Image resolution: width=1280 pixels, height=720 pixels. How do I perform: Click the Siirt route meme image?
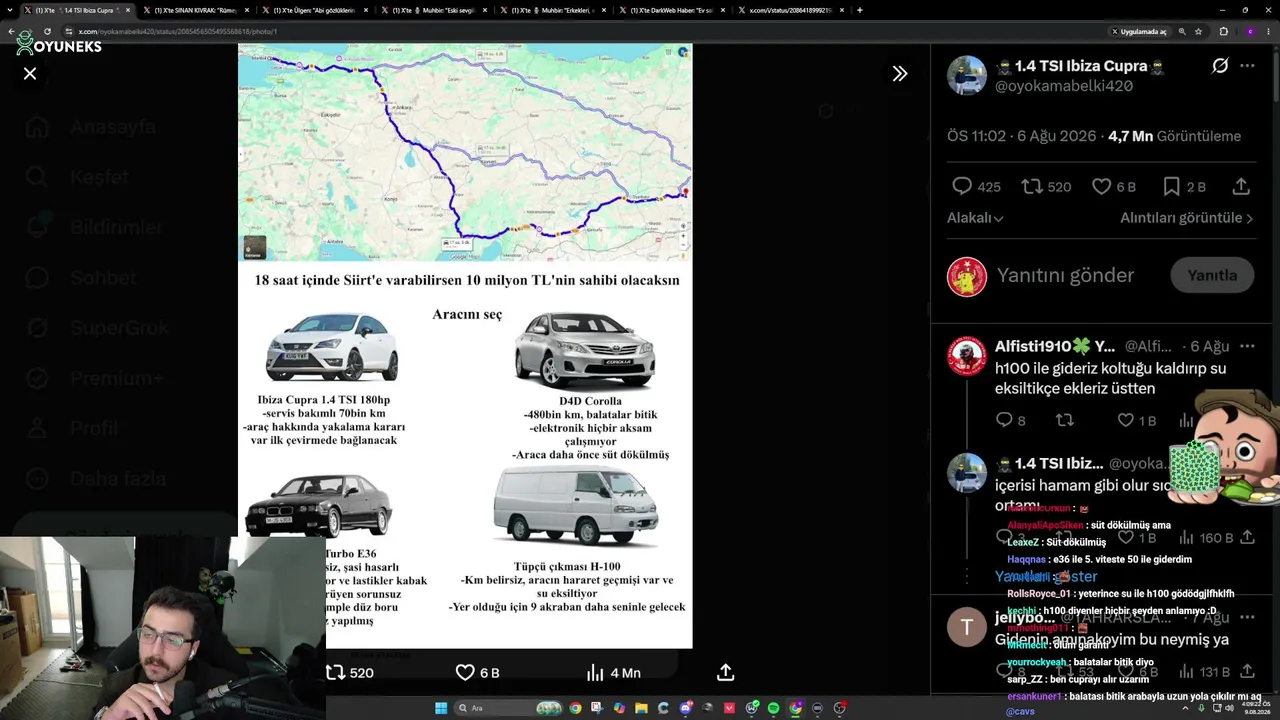(465, 346)
